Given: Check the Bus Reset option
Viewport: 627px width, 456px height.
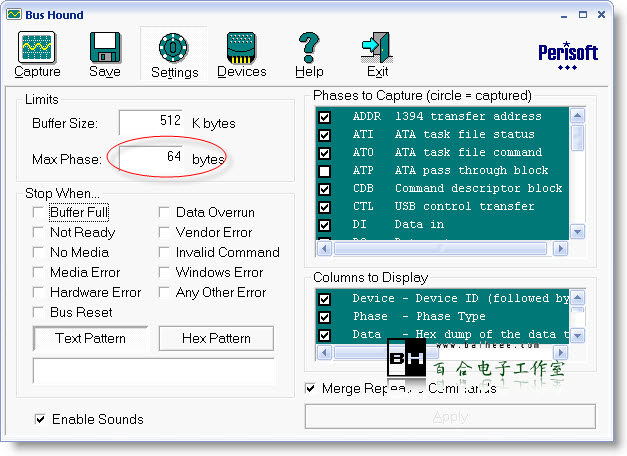Looking at the screenshot, I should tap(38, 312).
